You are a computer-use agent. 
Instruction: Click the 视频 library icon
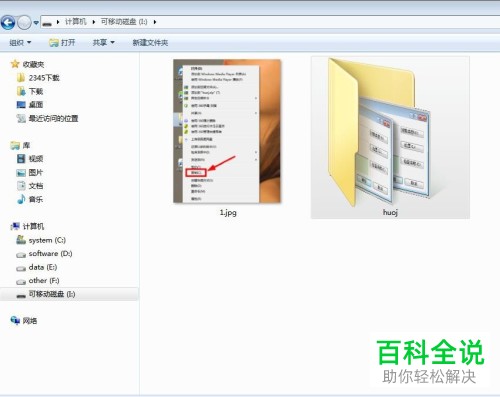click(21, 159)
